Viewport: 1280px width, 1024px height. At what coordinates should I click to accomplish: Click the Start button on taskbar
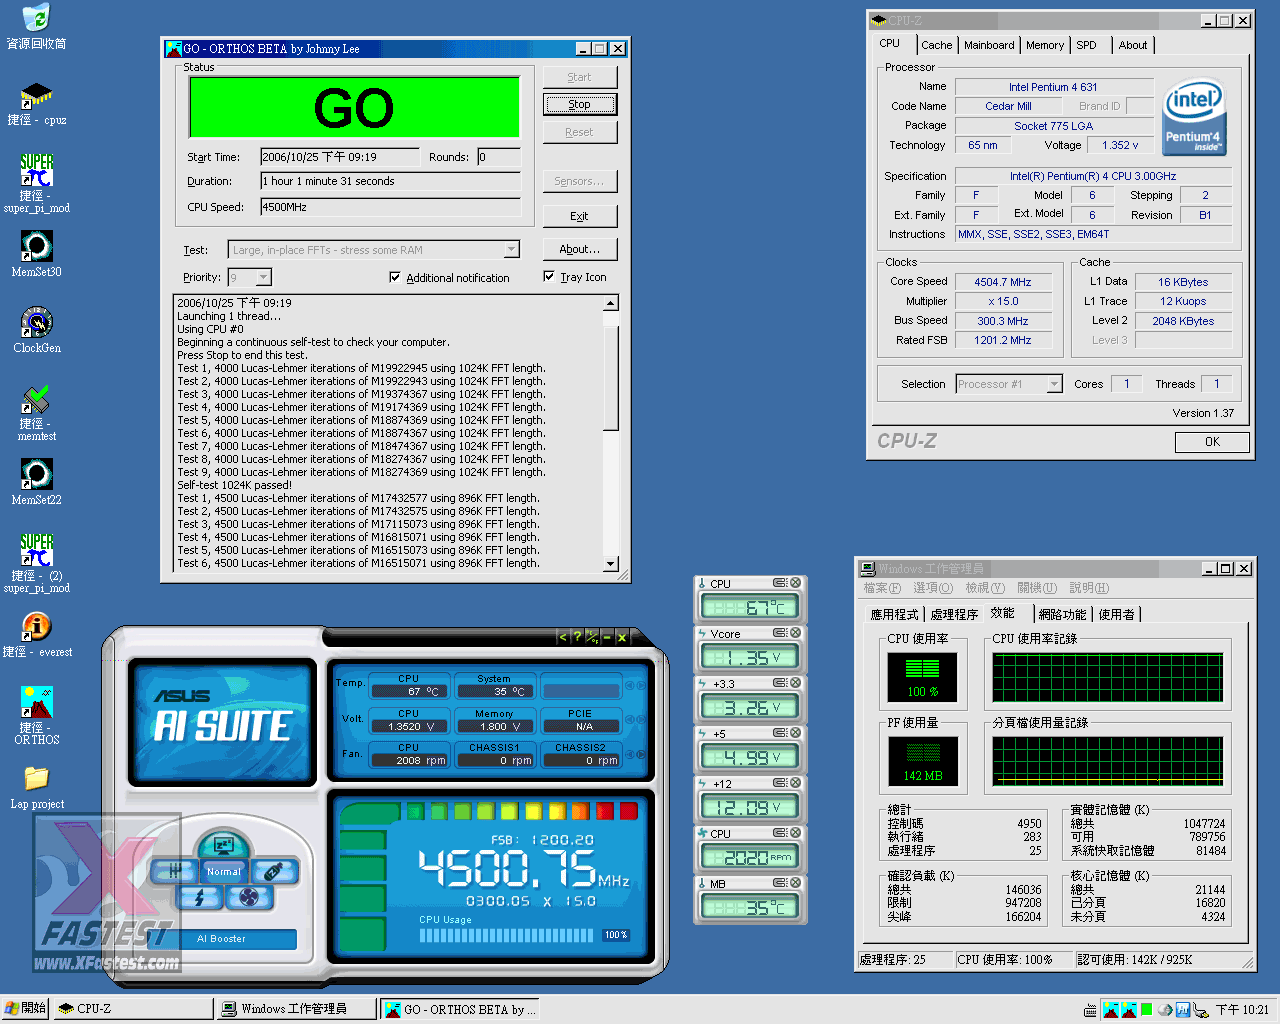click(25, 1009)
